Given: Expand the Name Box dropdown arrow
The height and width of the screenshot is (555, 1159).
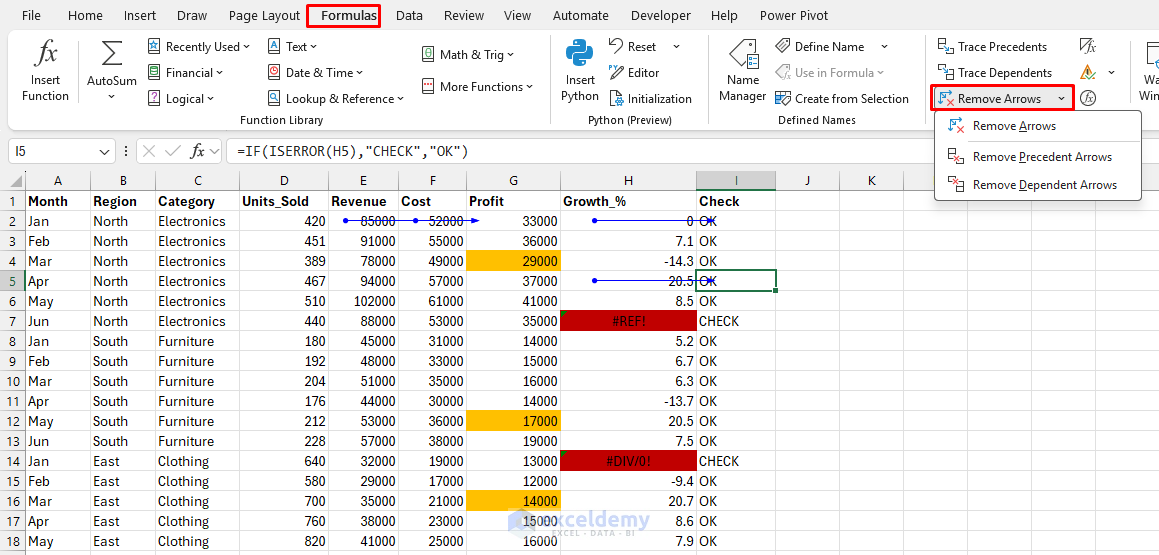Looking at the screenshot, I should tap(103, 151).
